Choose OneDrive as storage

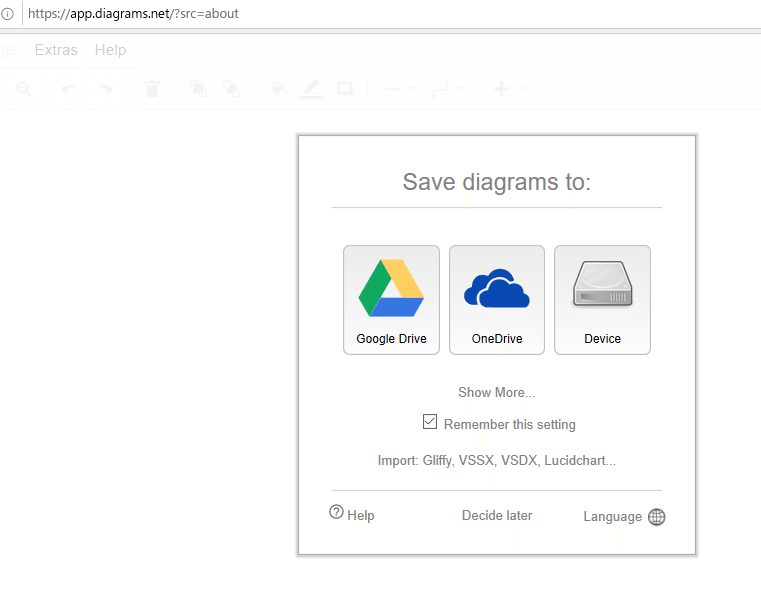pyautogui.click(x=496, y=300)
